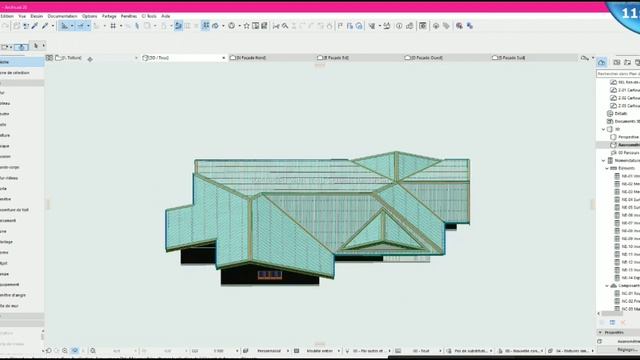
Task: Select the eyedropper pick-up parameters tool
Action: (x=35, y=26)
